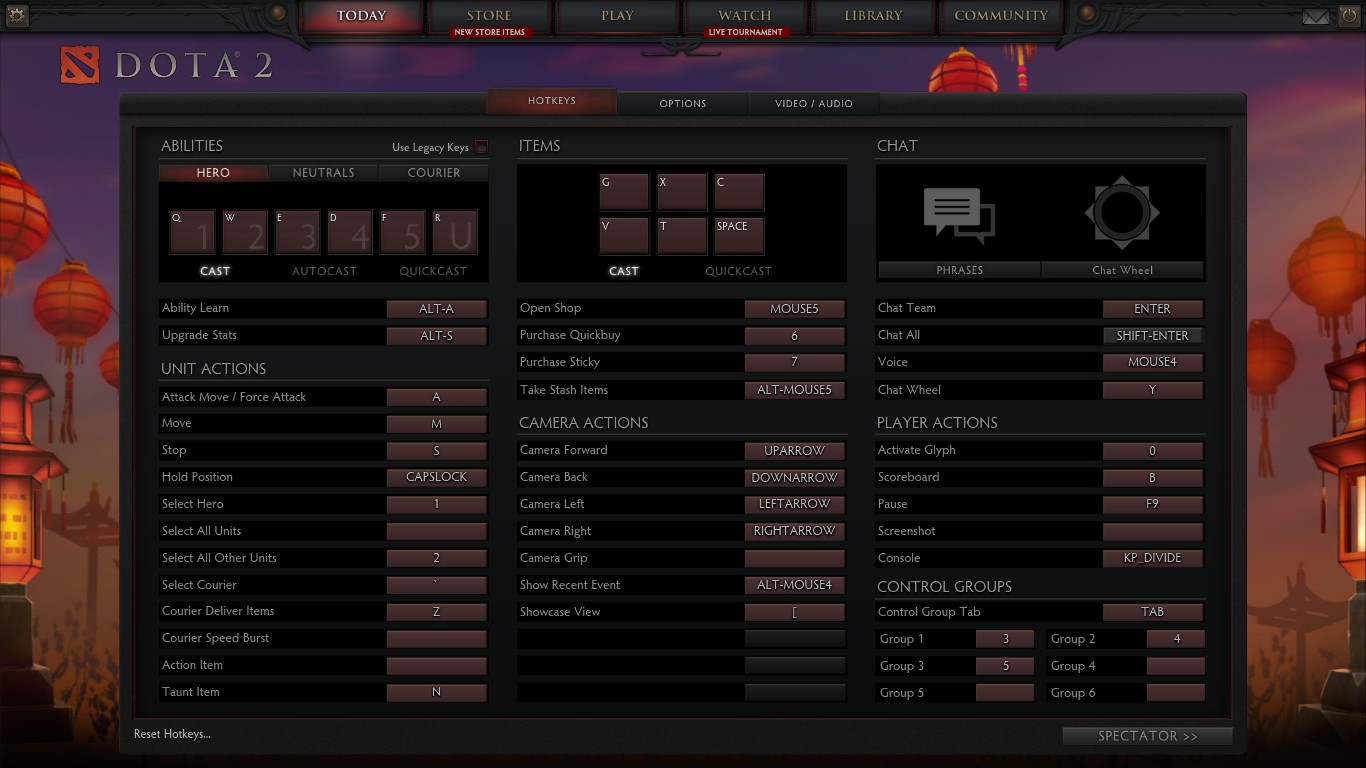Open the Community tab
1366x768 pixels.
(x=1001, y=17)
